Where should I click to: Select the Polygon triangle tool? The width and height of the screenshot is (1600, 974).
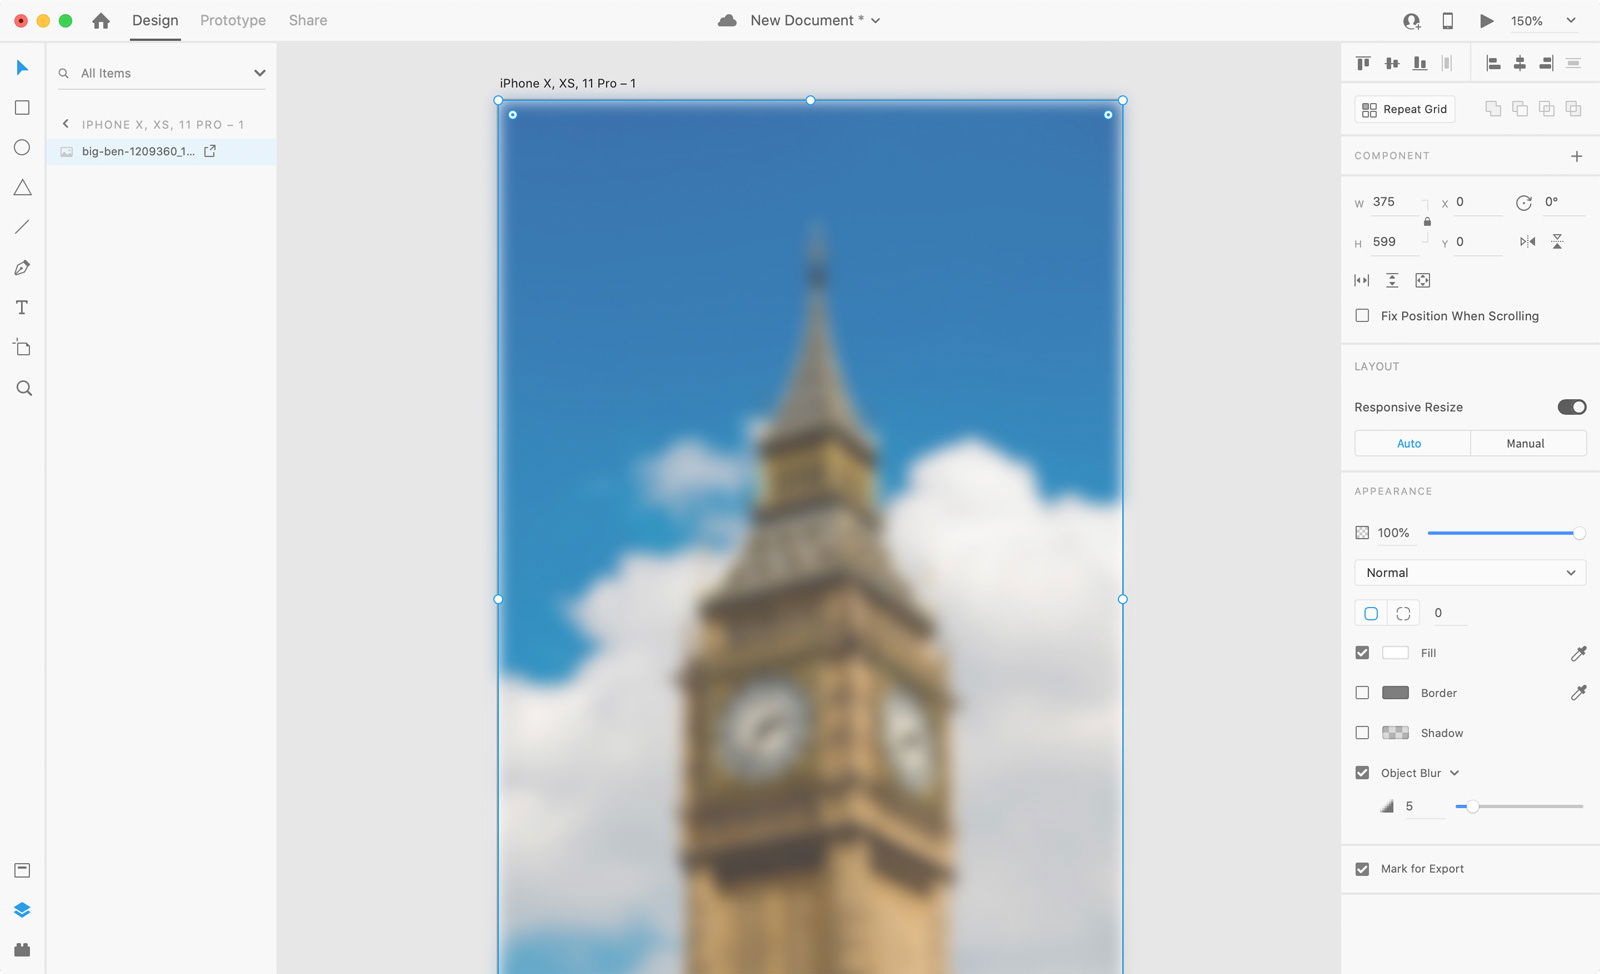coord(22,188)
